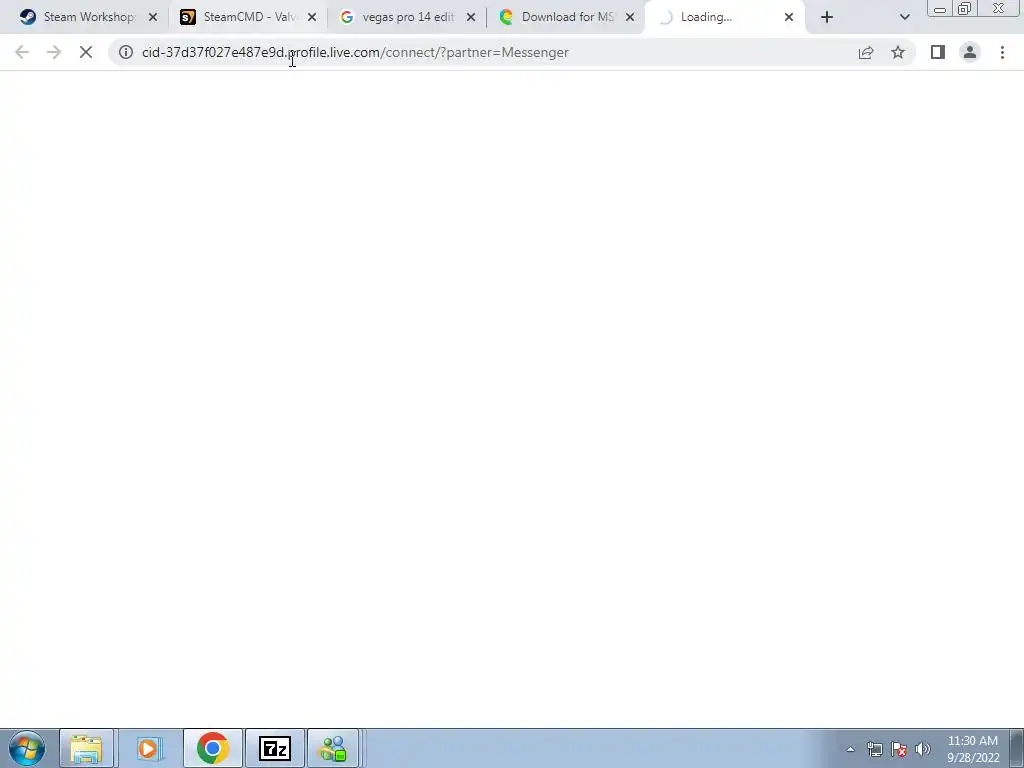Open 7-Zip from taskbar
The height and width of the screenshot is (768, 1024).
point(274,748)
